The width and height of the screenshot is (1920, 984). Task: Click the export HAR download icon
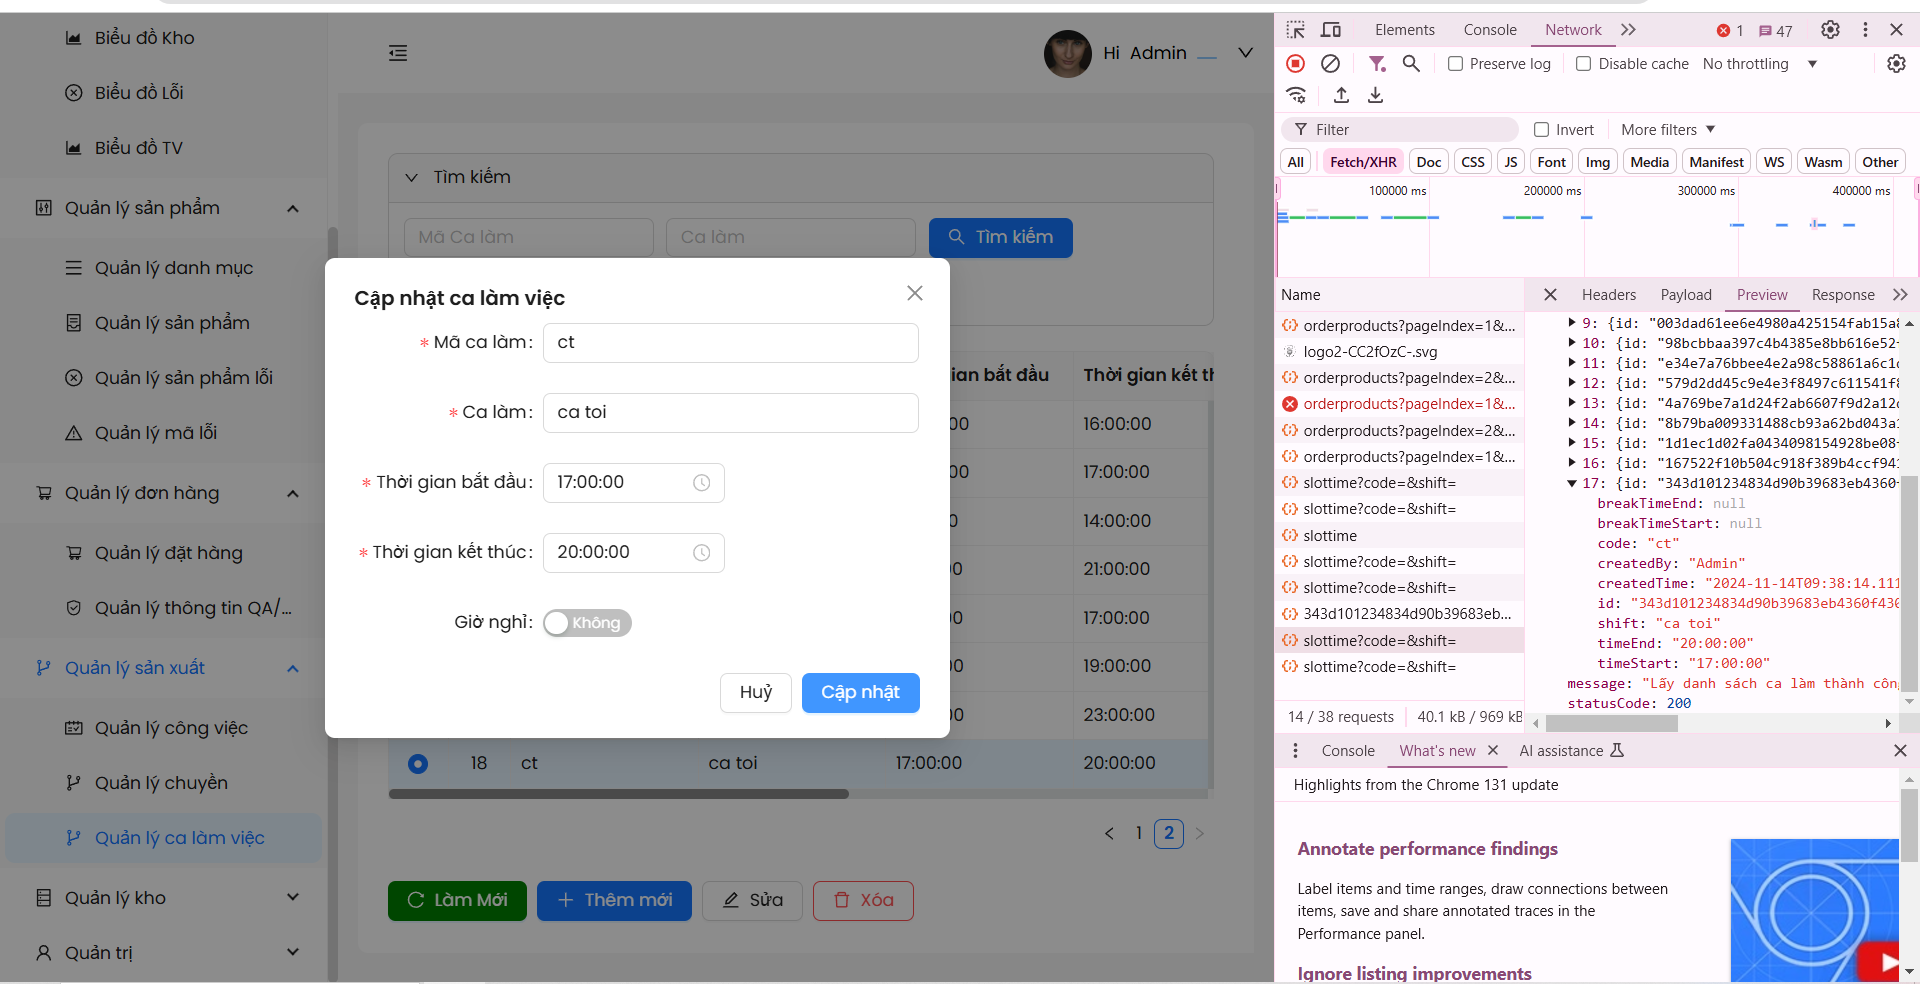1375,95
